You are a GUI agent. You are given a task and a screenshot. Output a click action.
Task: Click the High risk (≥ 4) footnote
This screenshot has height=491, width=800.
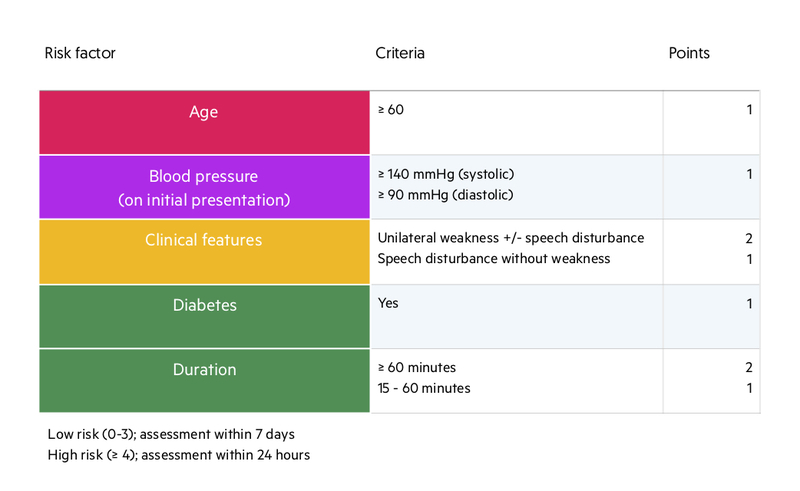coord(179,455)
